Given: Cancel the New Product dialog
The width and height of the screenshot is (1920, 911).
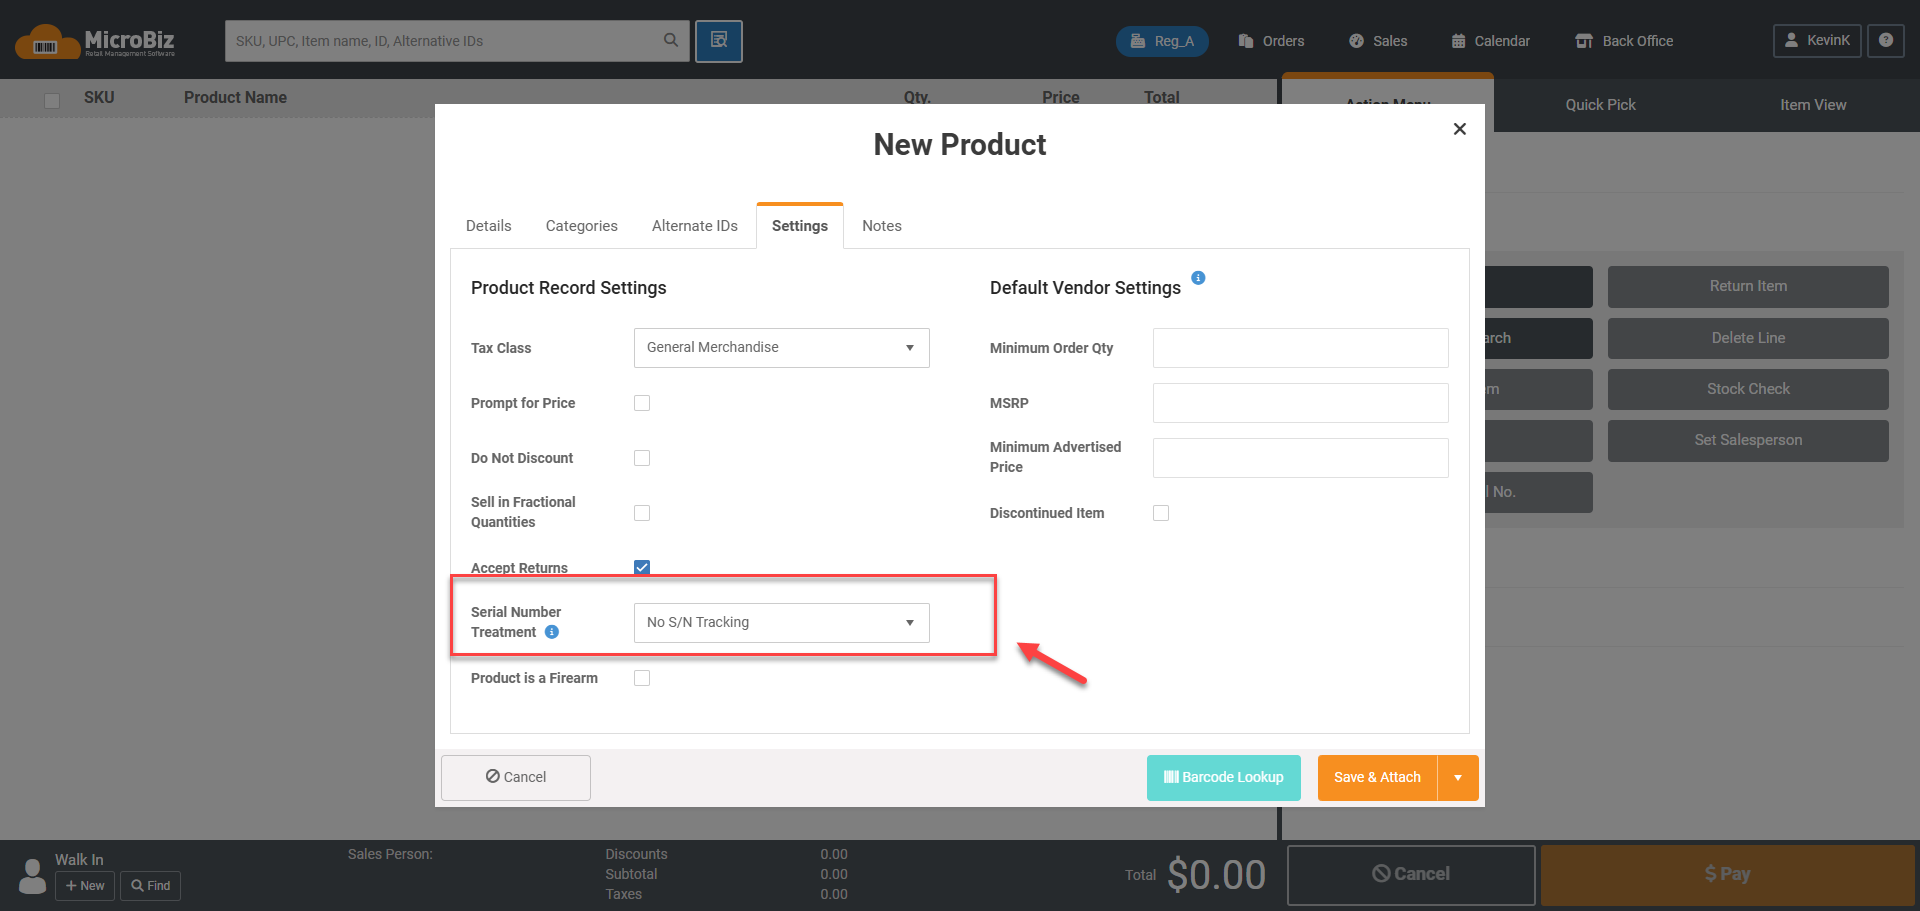Looking at the screenshot, I should (x=516, y=778).
